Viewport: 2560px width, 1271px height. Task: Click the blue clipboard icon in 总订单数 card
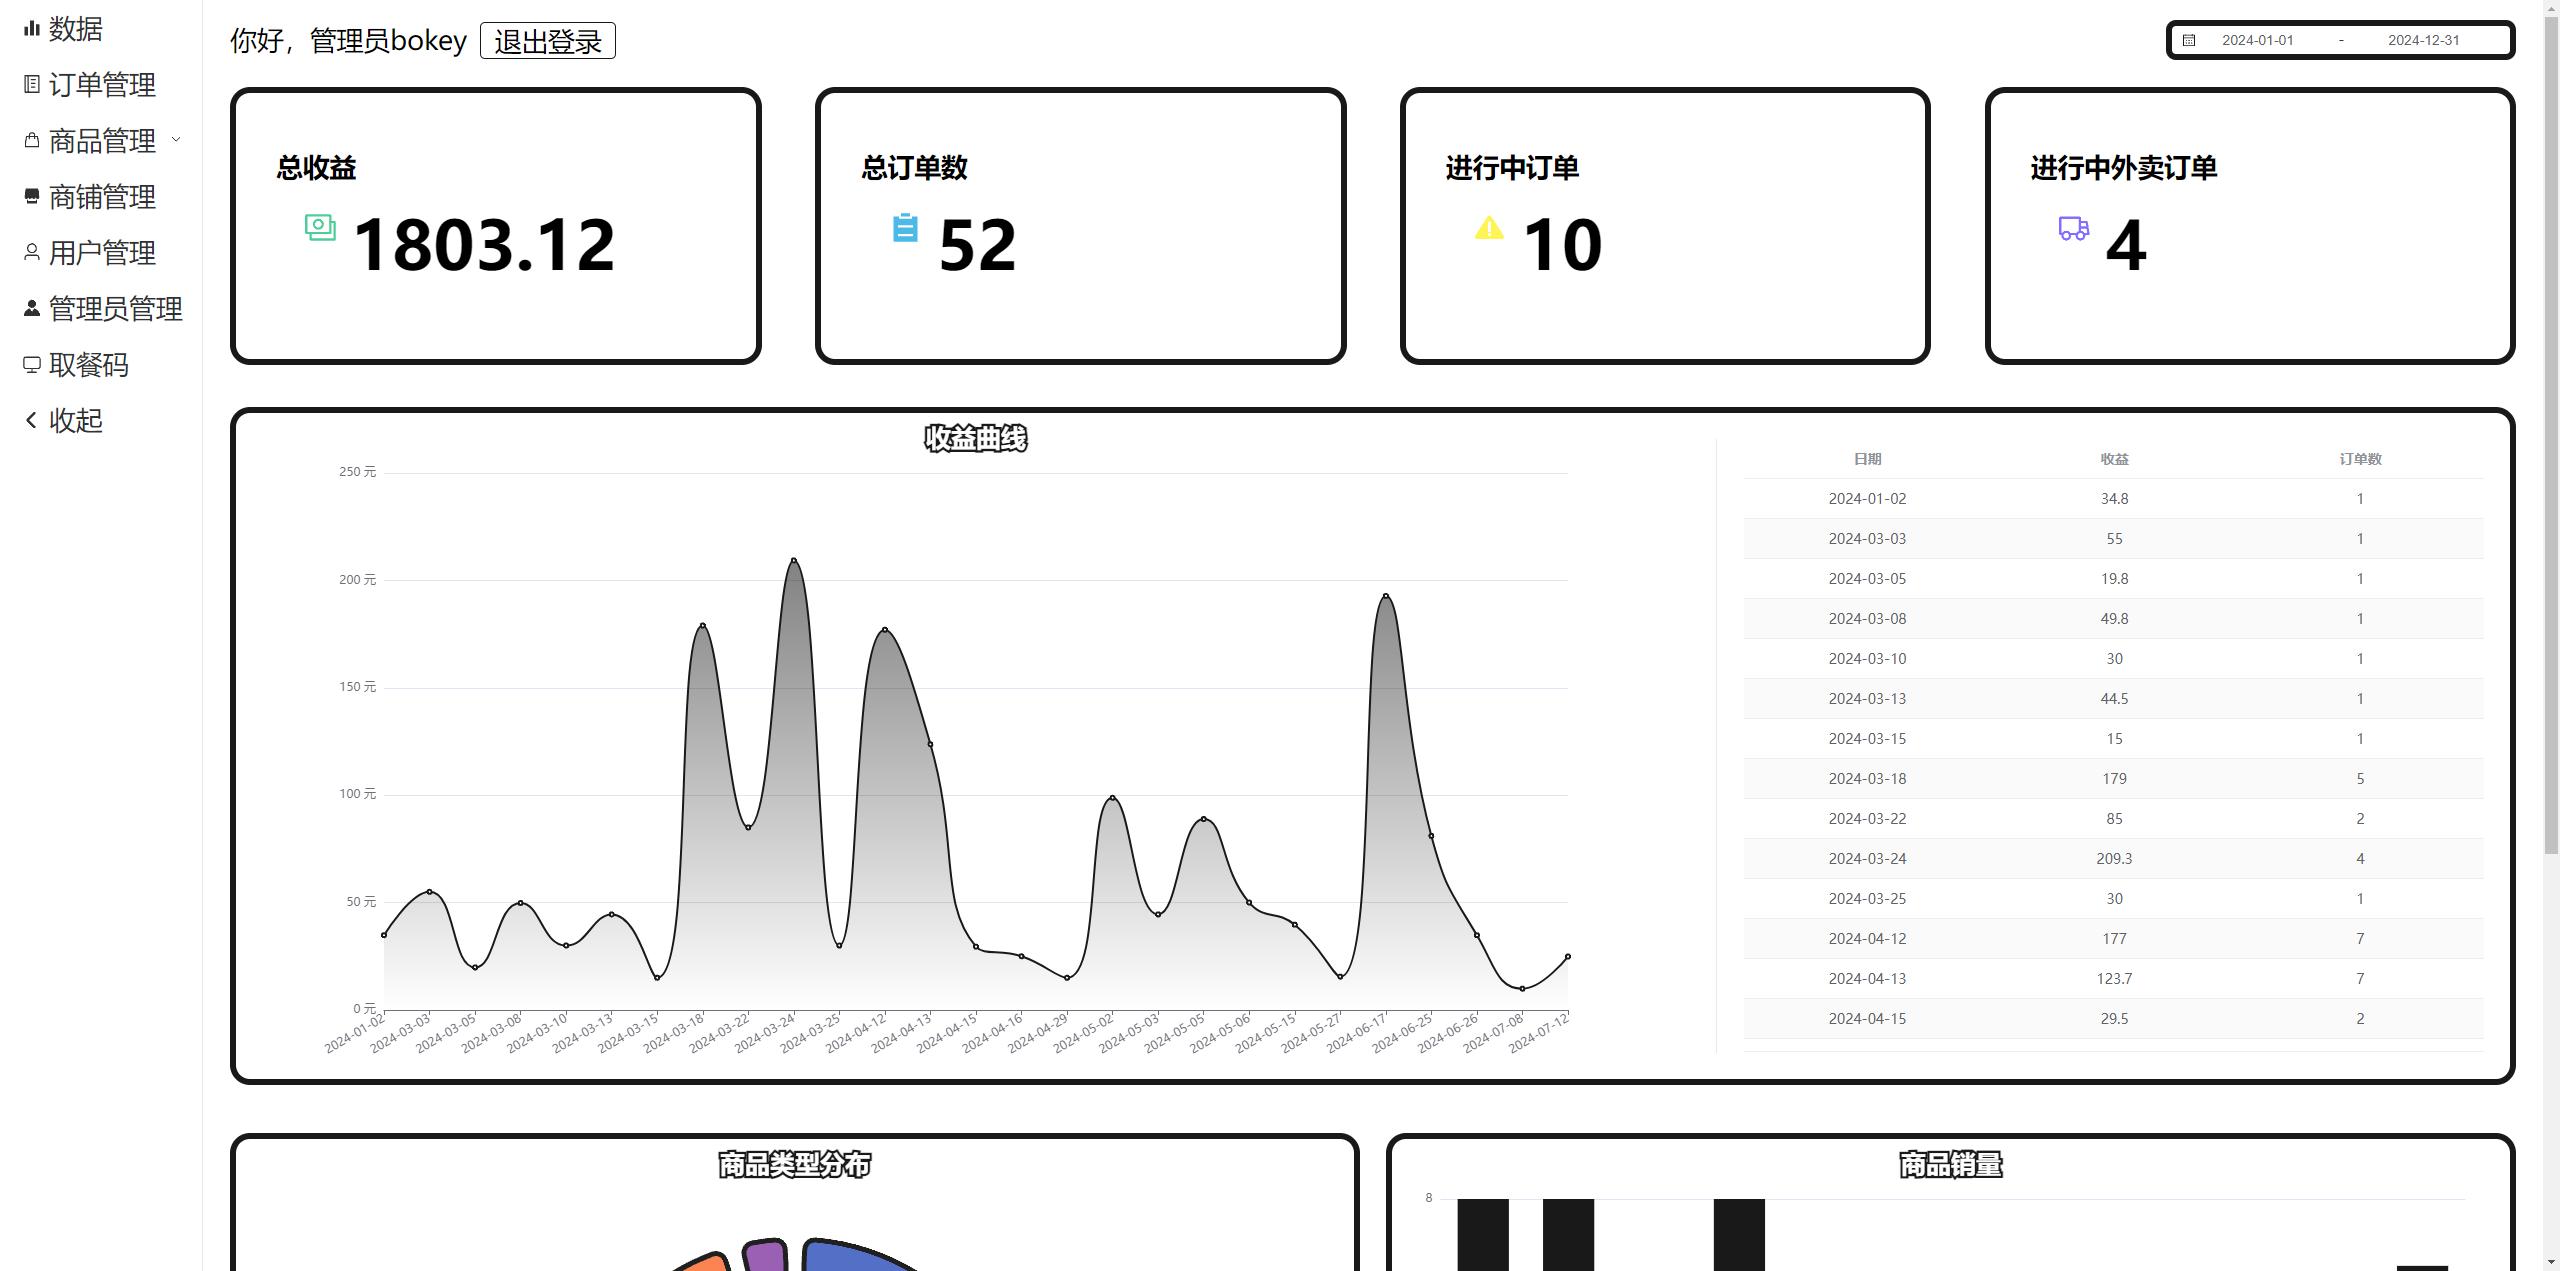(x=905, y=228)
